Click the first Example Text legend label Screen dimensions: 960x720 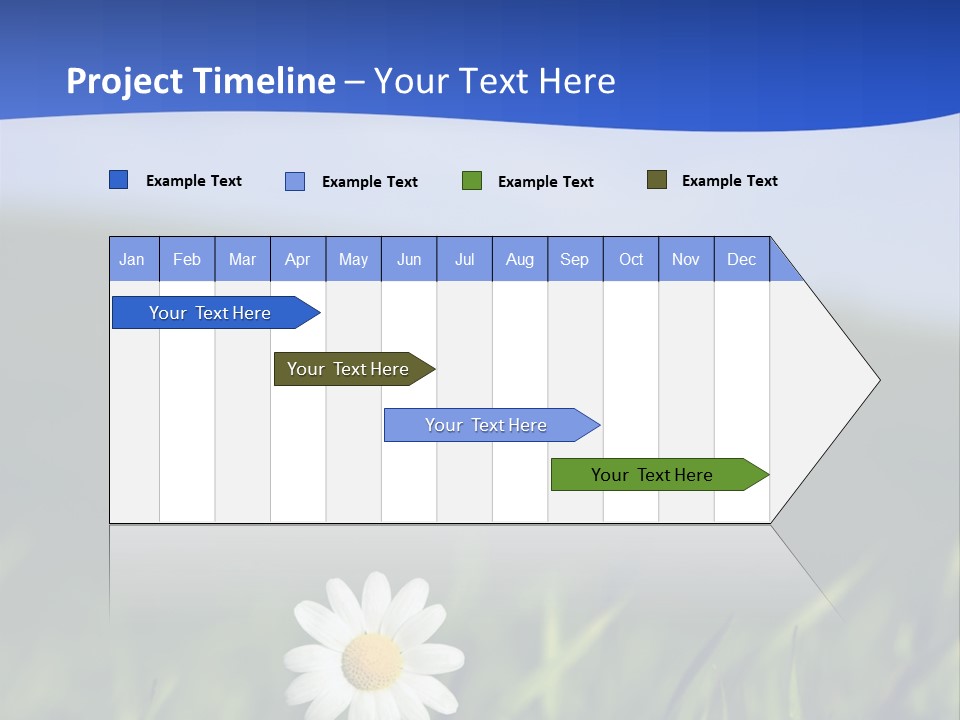point(194,181)
